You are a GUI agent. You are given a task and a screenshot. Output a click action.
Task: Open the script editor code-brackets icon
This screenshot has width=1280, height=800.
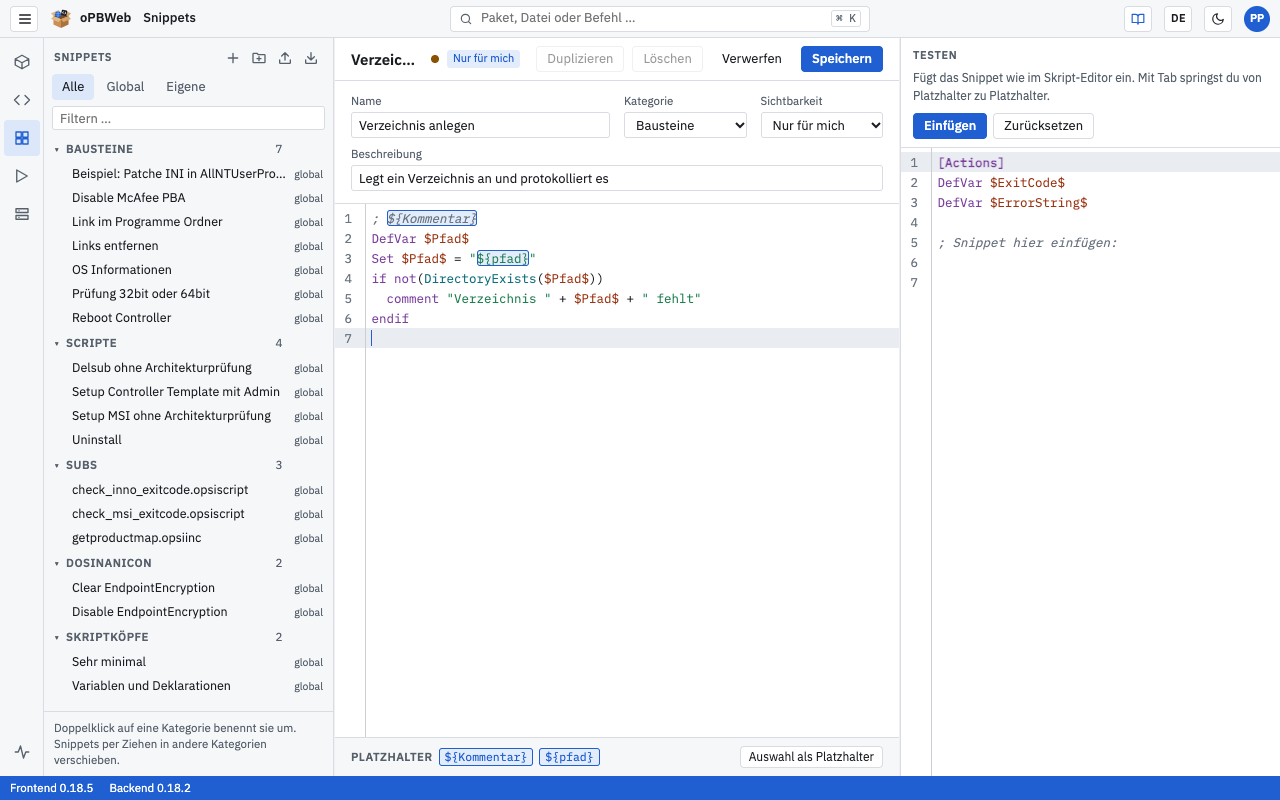click(22, 100)
